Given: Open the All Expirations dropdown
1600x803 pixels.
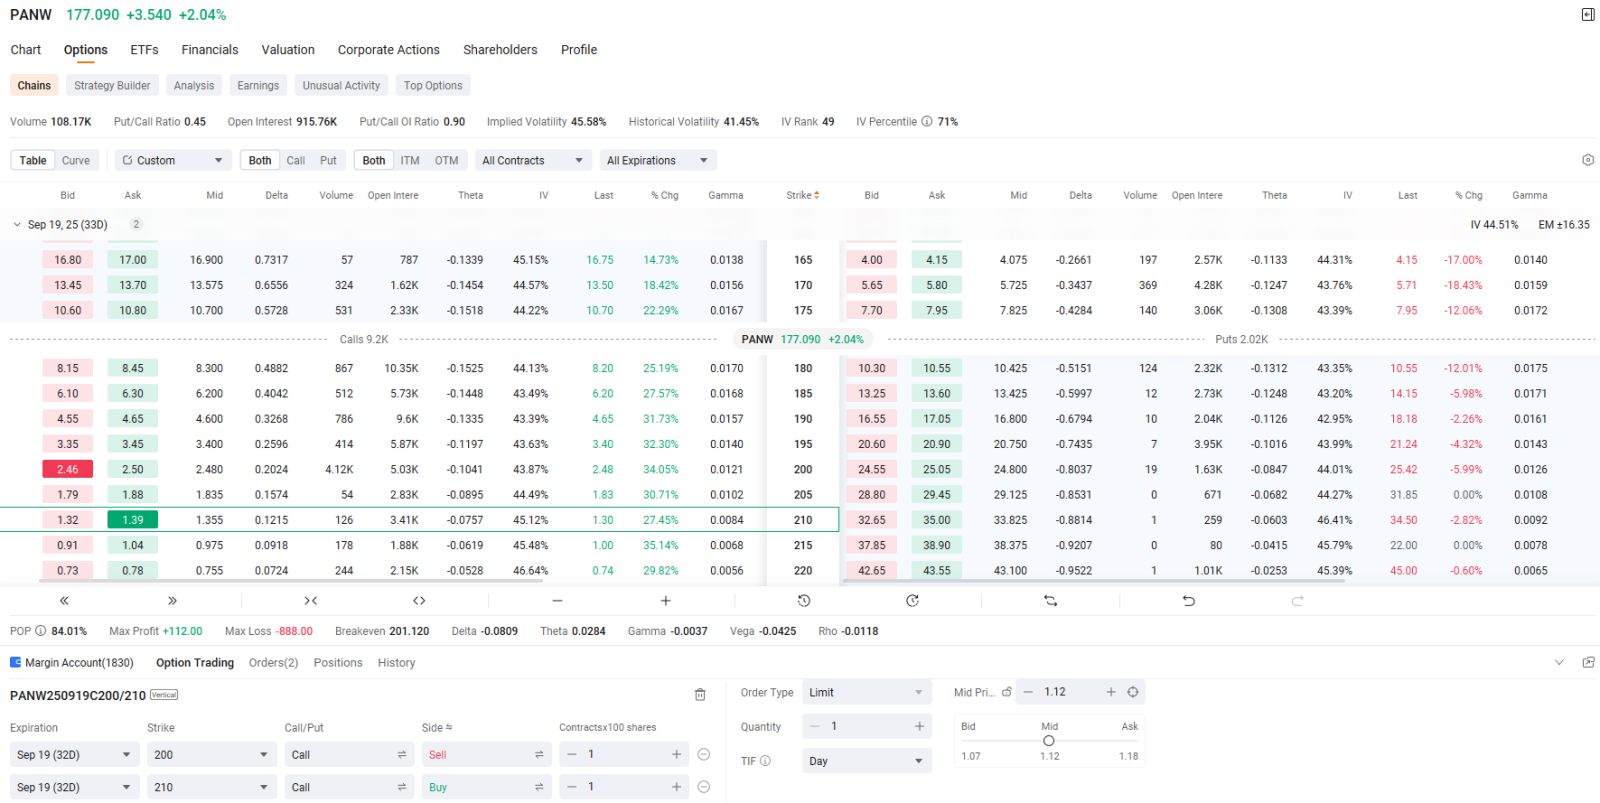Looking at the screenshot, I should coord(658,160).
